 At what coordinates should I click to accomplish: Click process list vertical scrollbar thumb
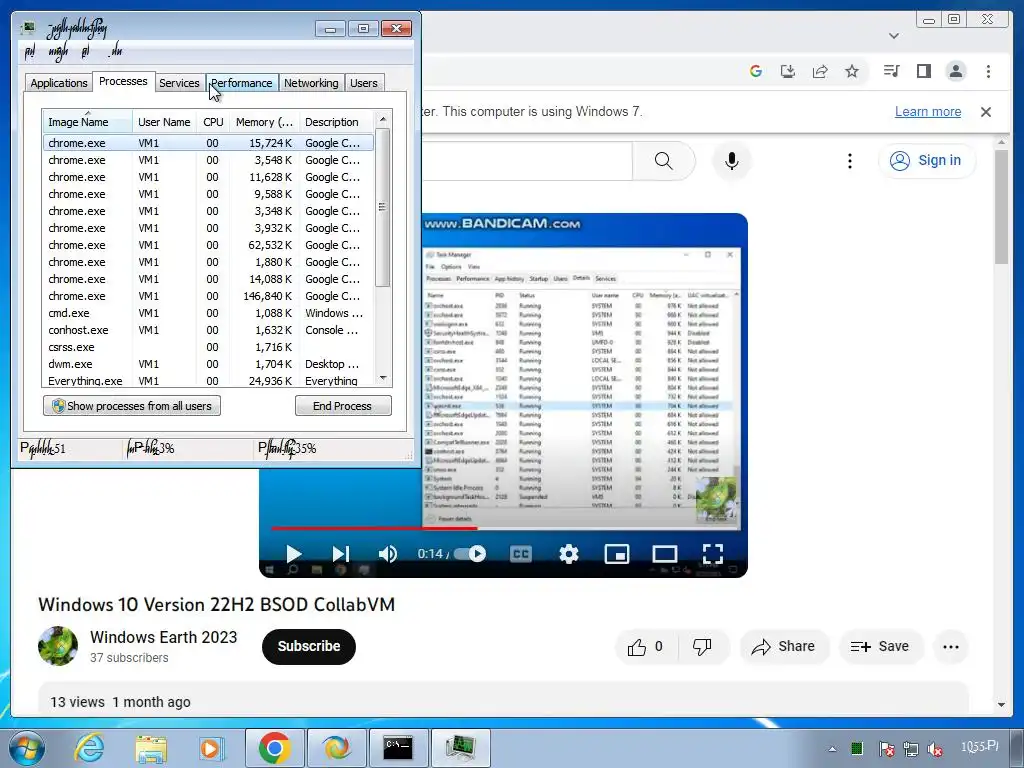(383, 208)
